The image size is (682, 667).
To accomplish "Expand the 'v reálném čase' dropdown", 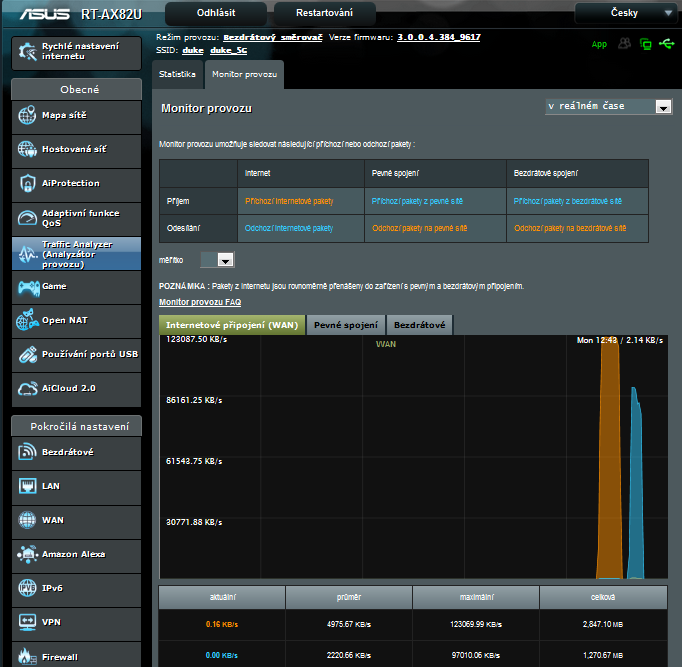I will click(x=608, y=106).
